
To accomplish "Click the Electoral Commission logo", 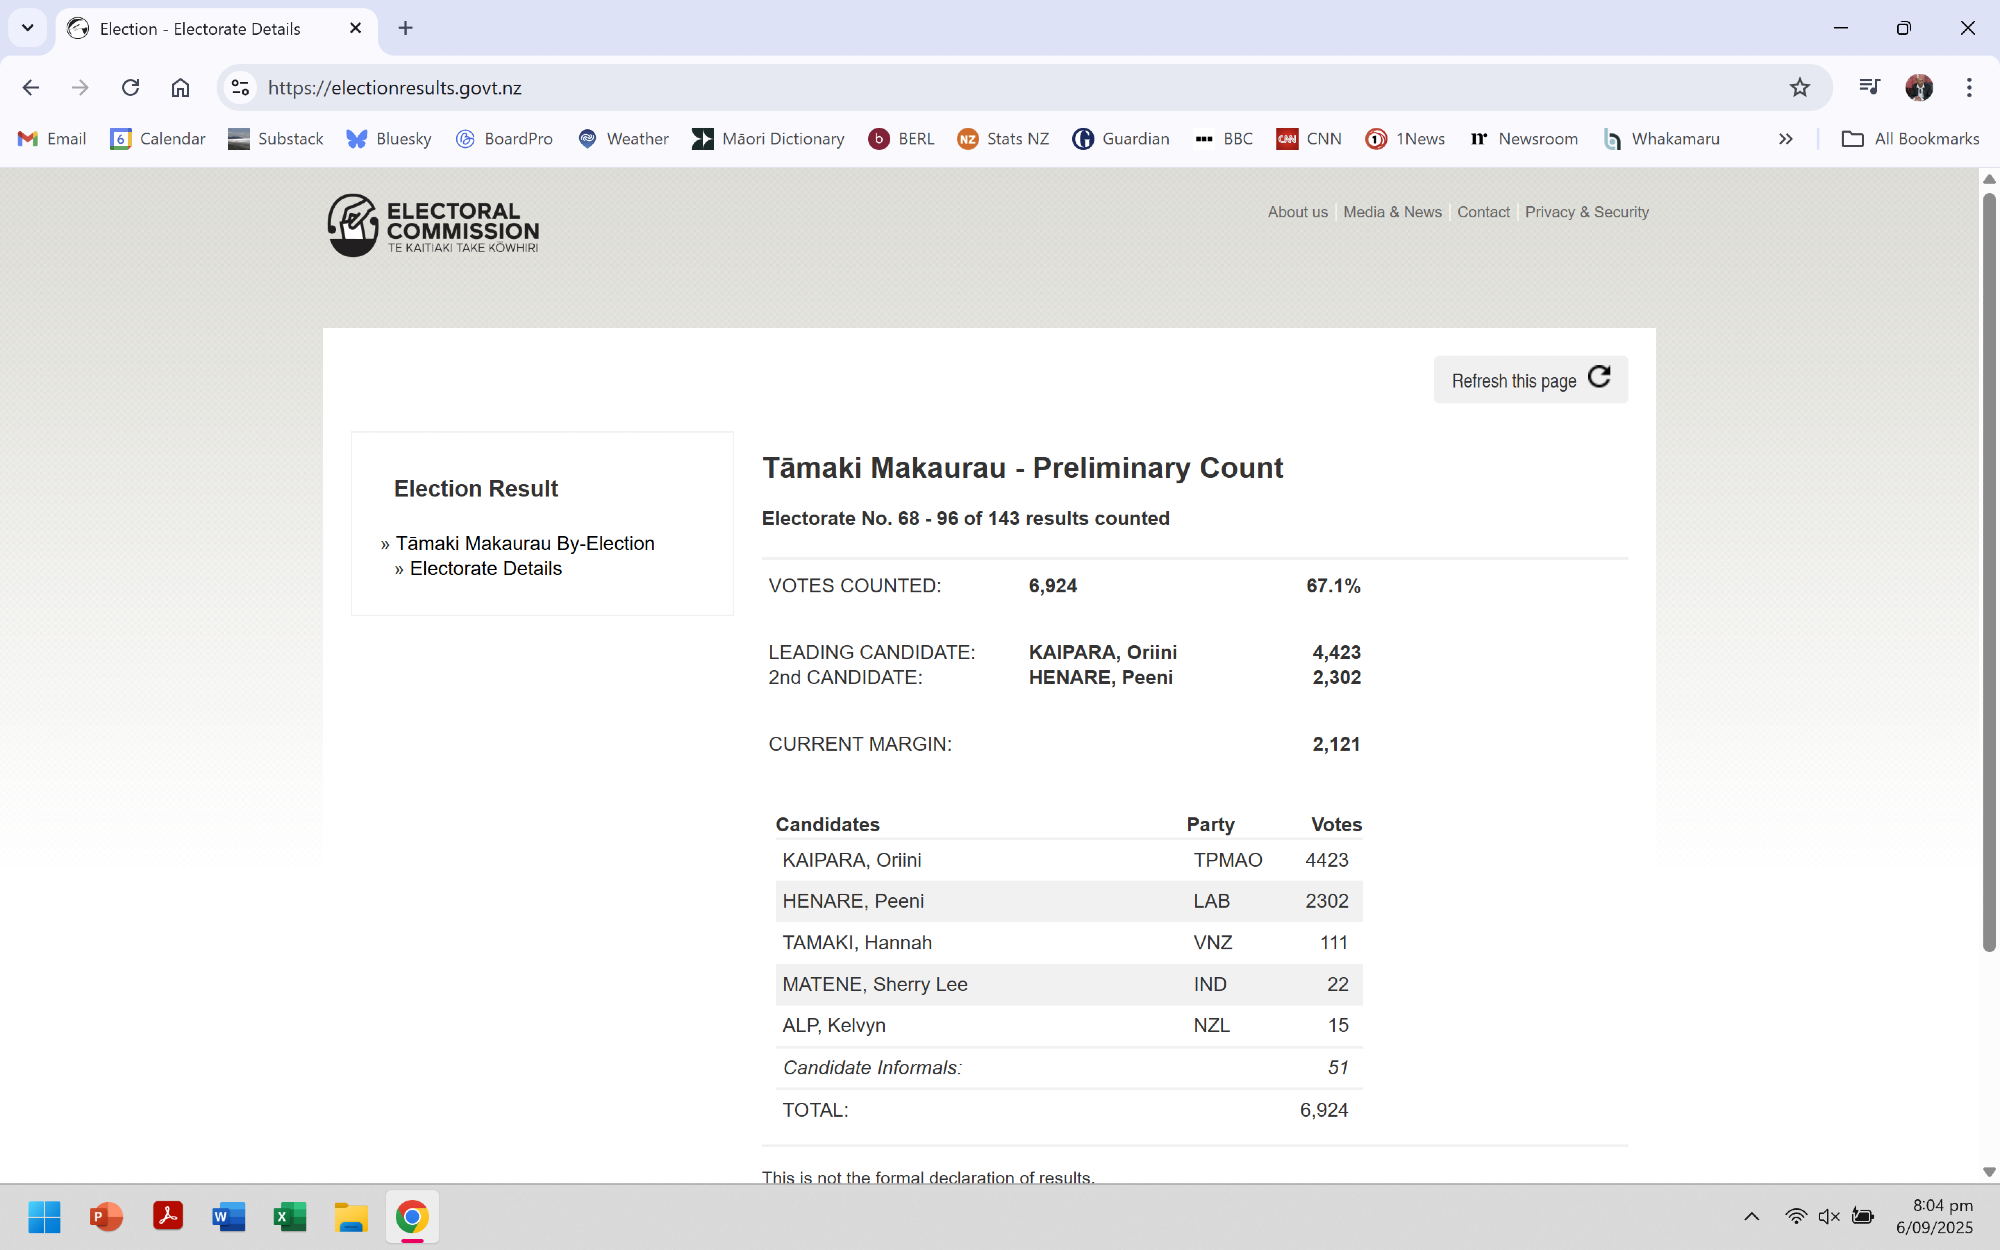I will click(433, 226).
